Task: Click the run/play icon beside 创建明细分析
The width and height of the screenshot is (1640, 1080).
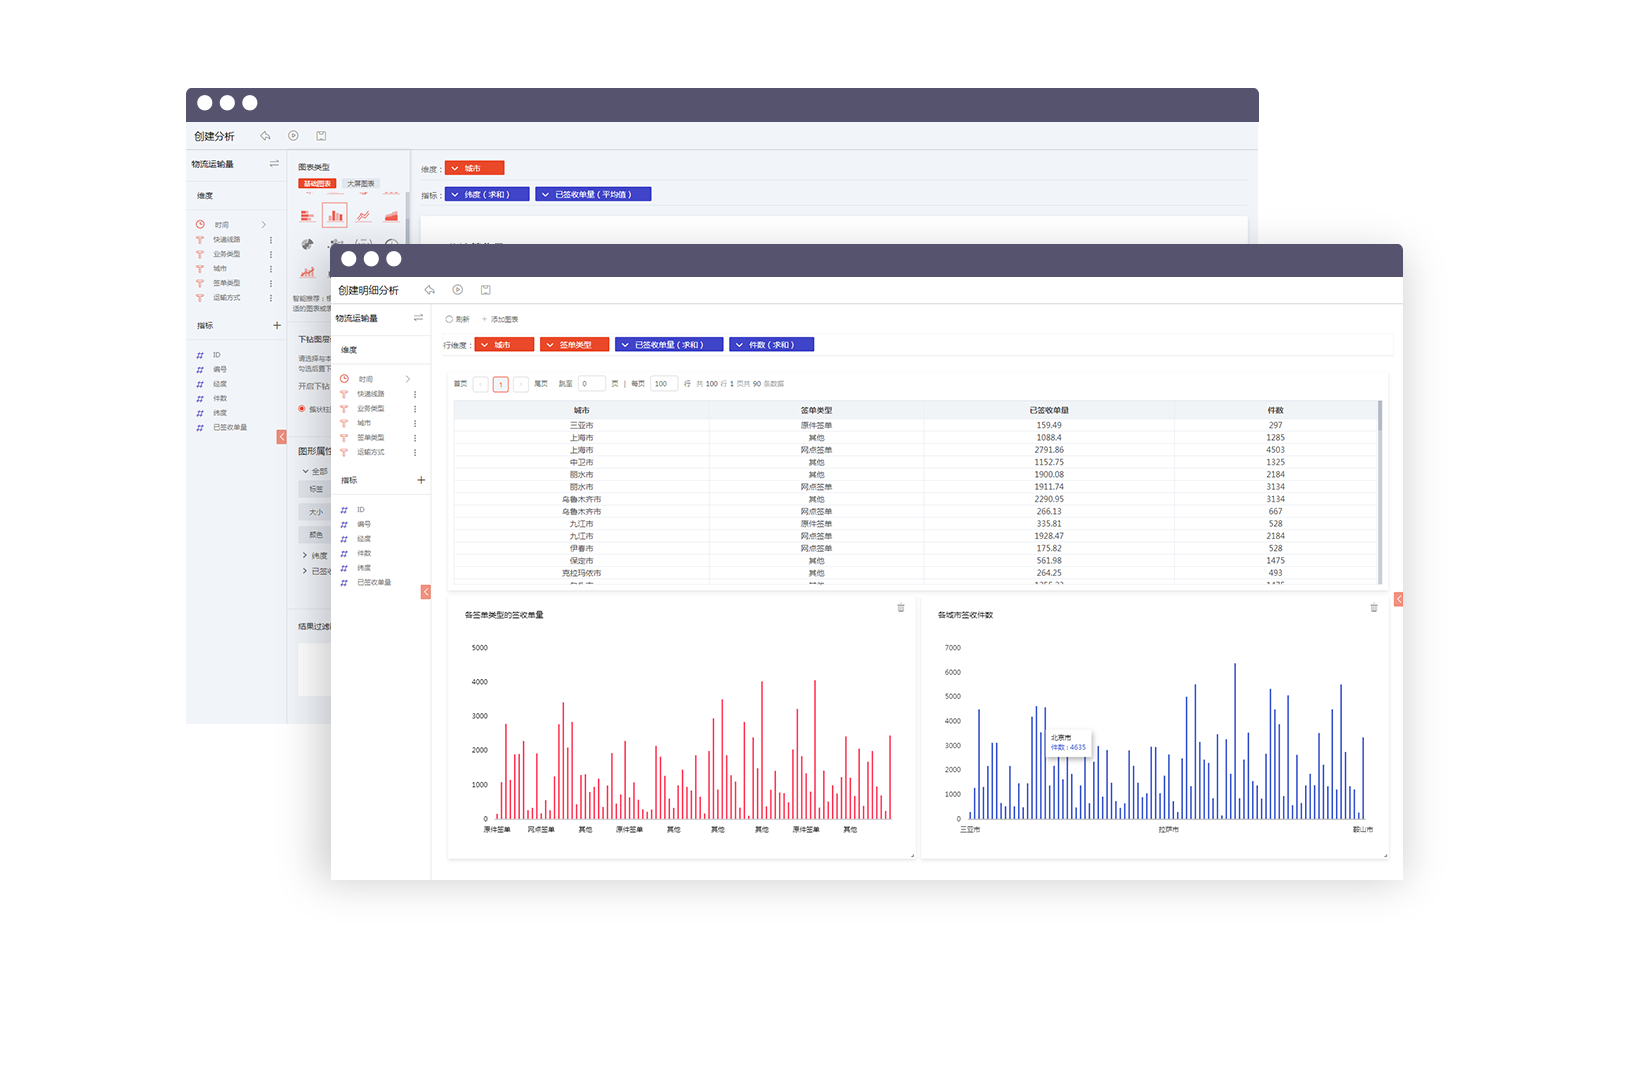Action: 457,290
